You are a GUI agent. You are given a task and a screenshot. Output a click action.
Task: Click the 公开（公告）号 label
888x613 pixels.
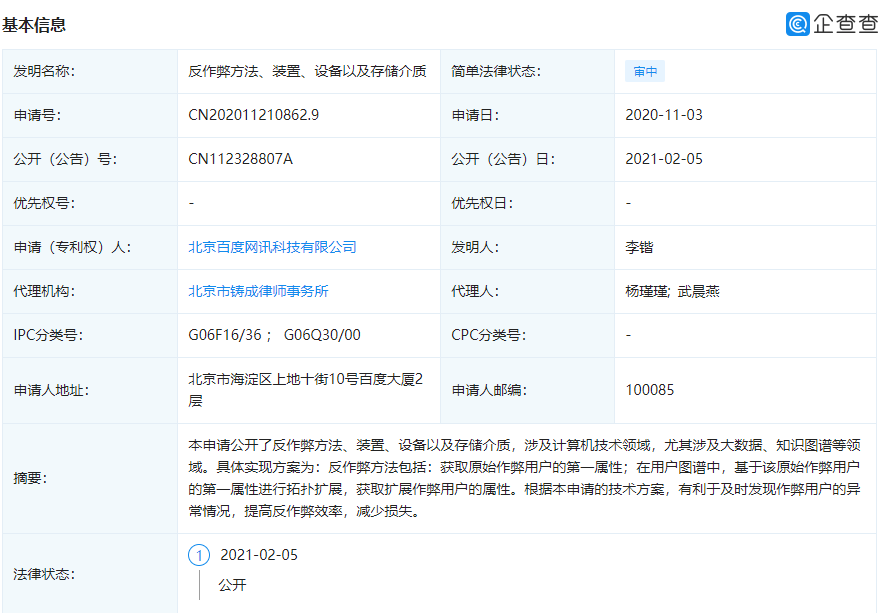pyautogui.click(x=65, y=159)
